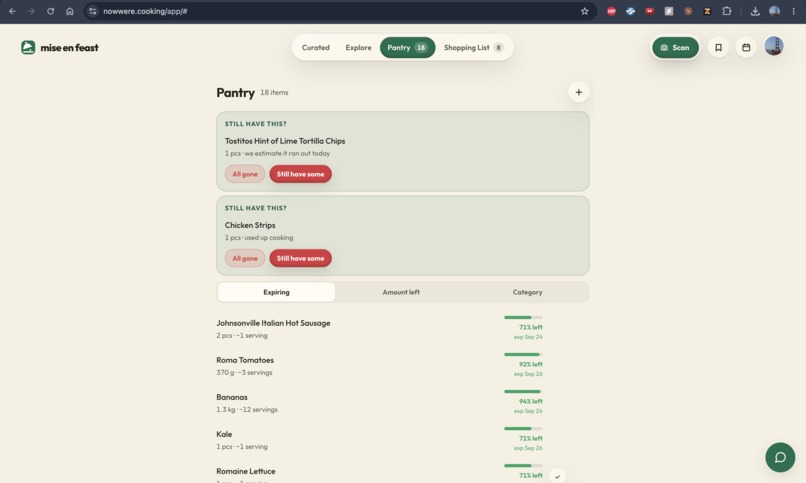Click the address bar URL

(145, 11)
